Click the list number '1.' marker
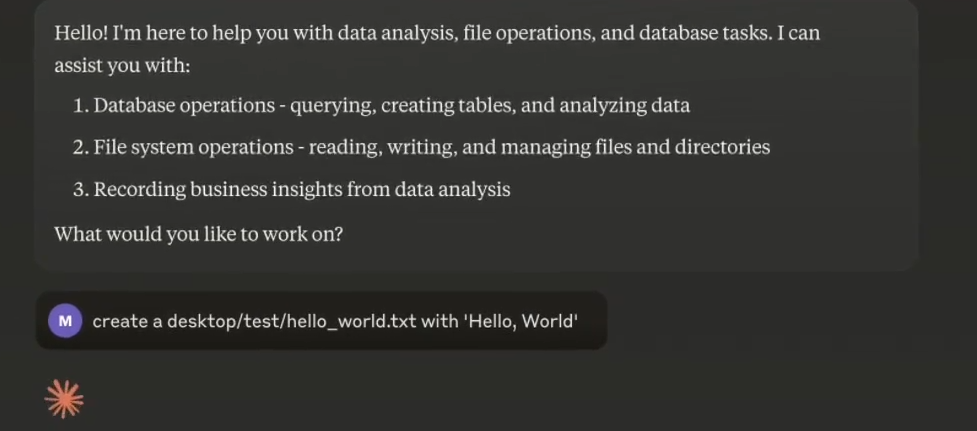Image resolution: width=977 pixels, height=431 pixels. 82,106
